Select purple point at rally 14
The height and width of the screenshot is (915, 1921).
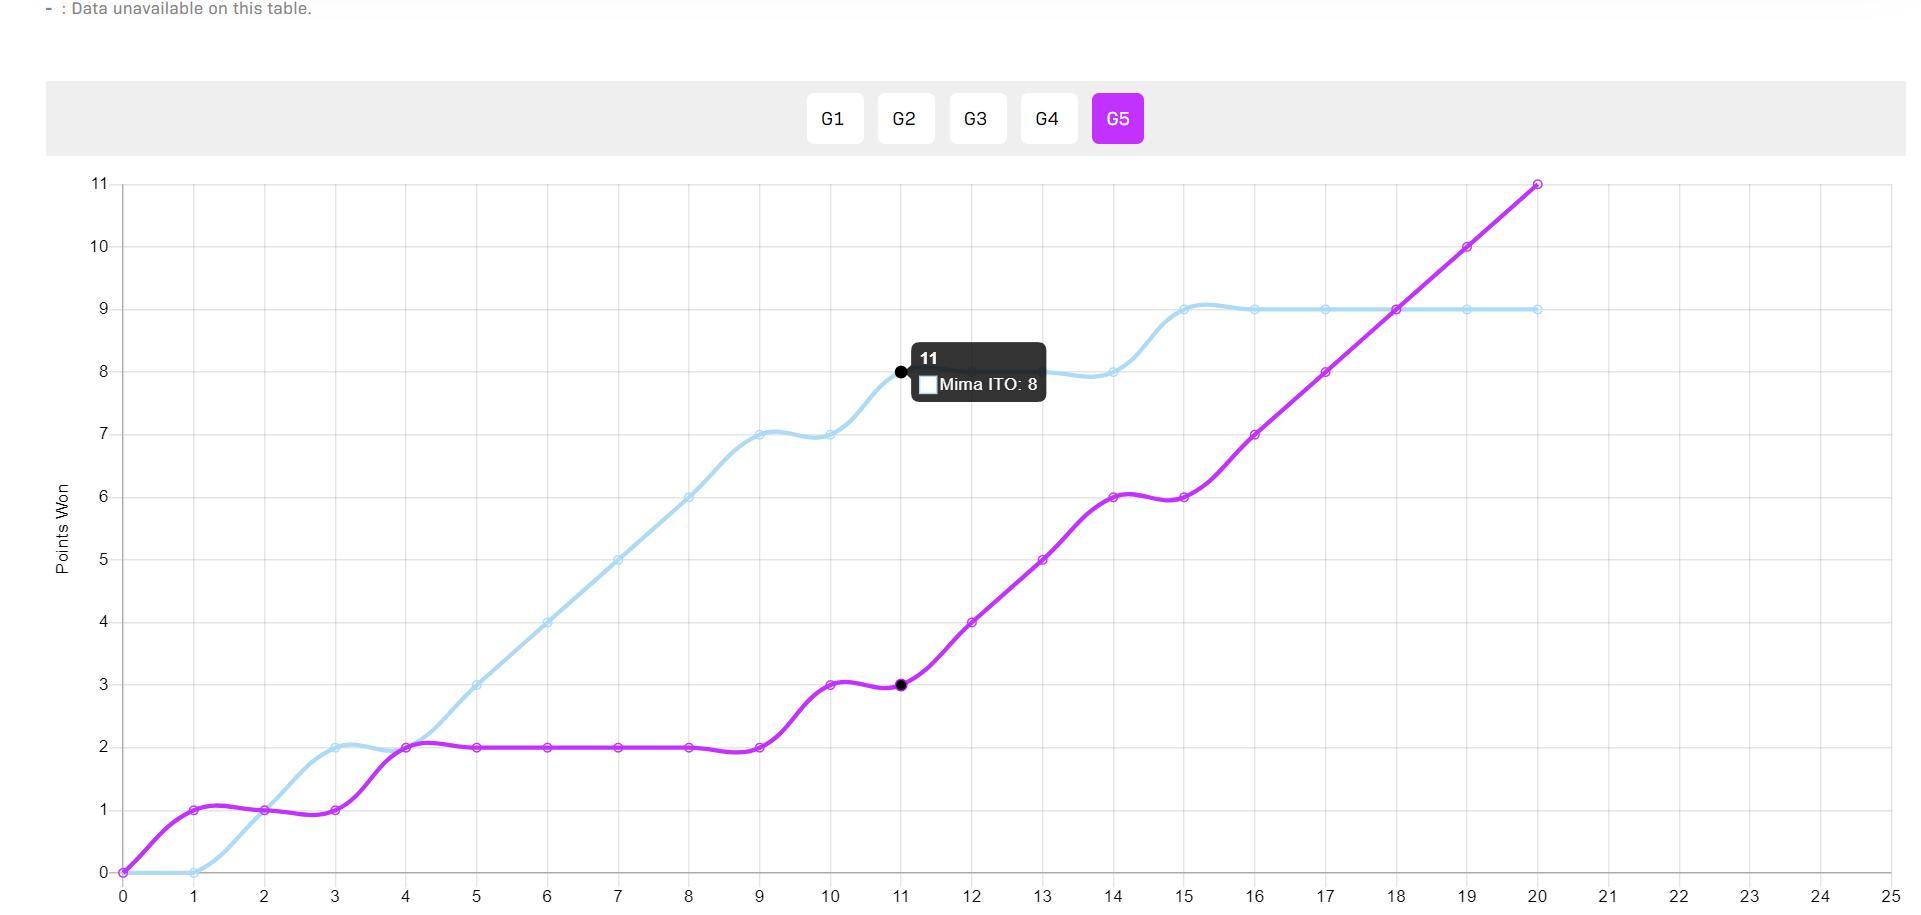[x=1113, y=497]
